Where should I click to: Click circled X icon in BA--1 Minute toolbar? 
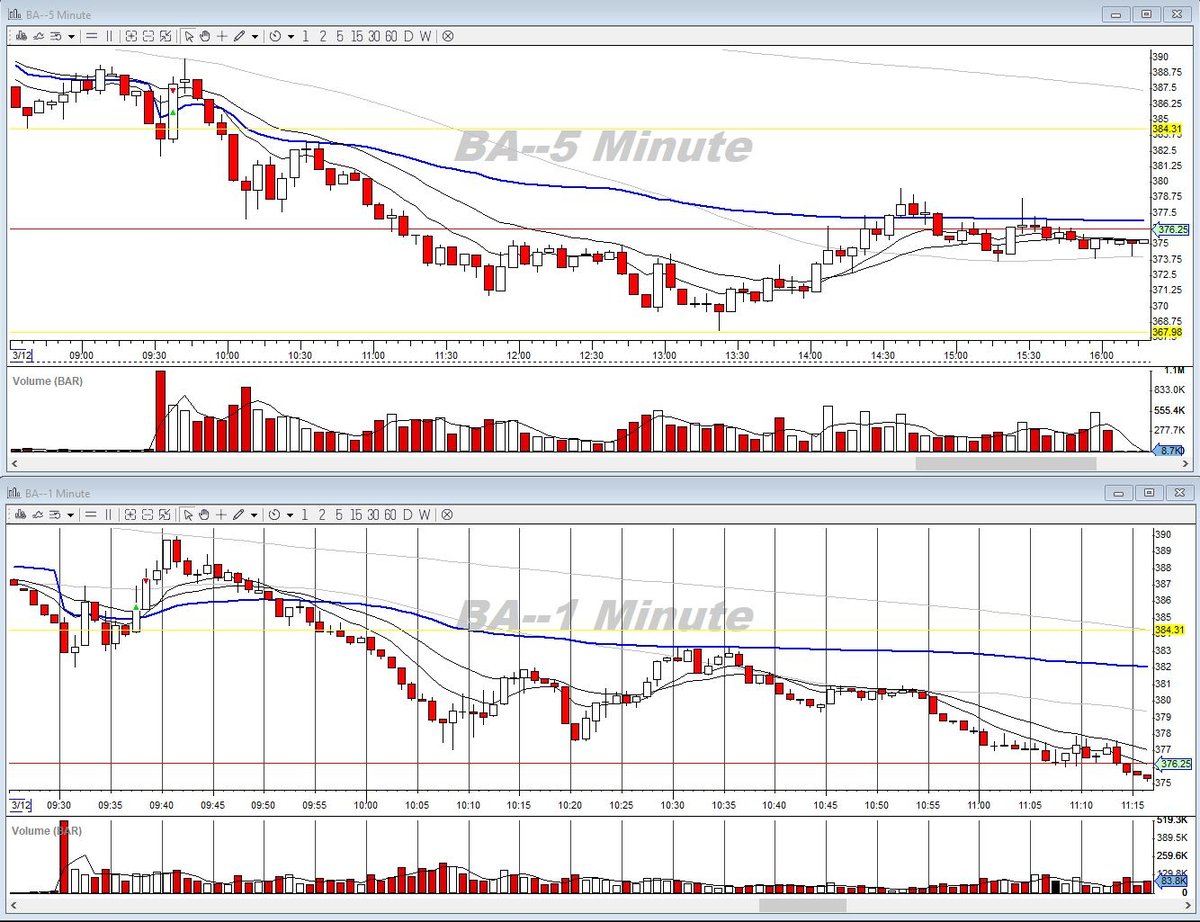pyautogui.click(x=448, y=514)
